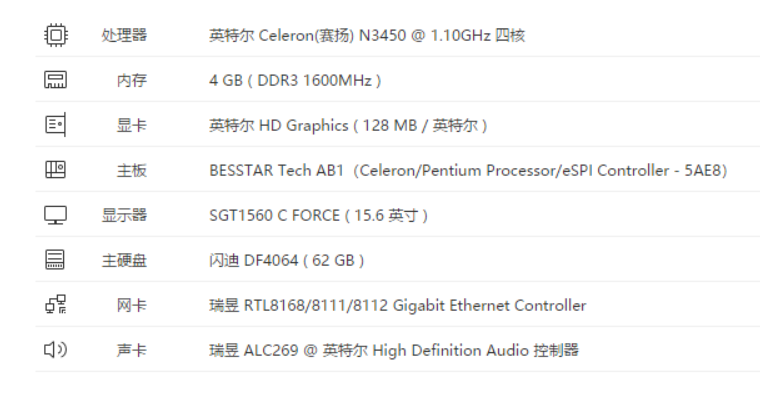Click the hard disk icon
The height and width of the screenshot is (394, 760).
pos(55,260)
